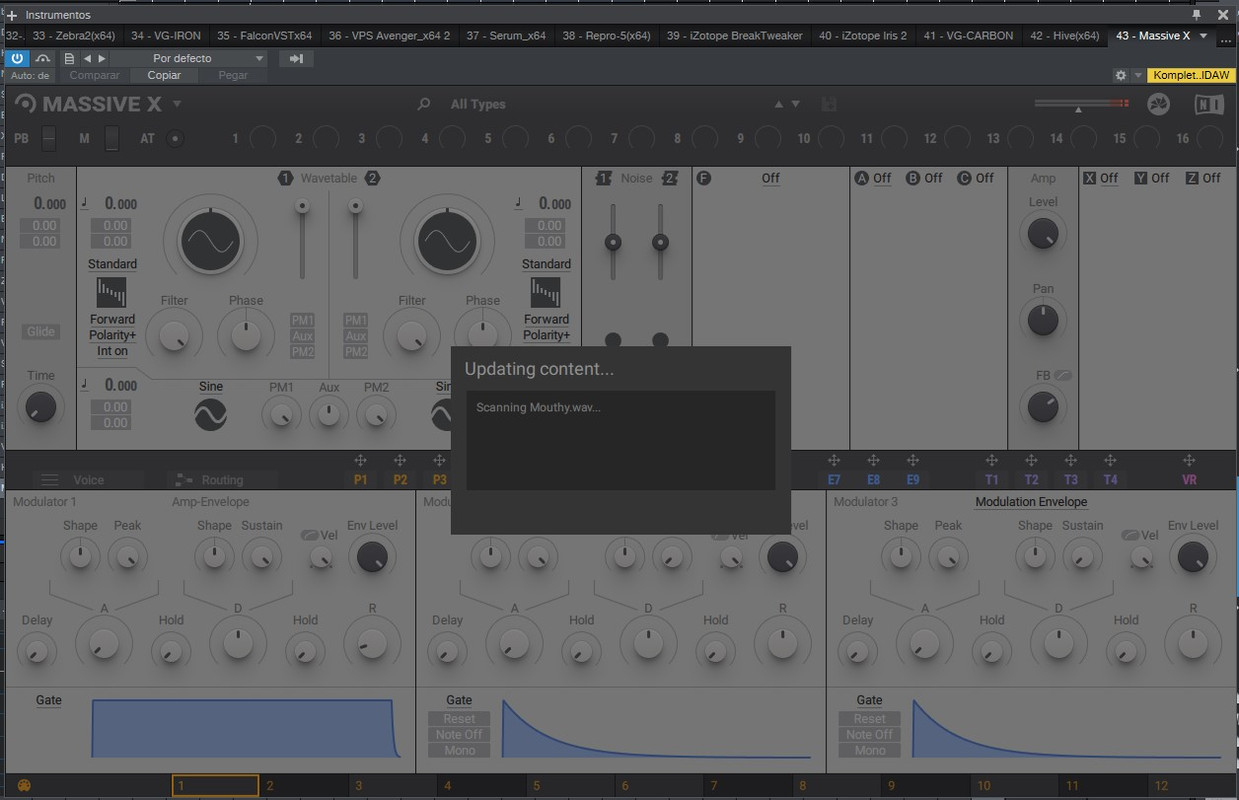Viewport: 1239px width, 800px height.
Task: Click the preset search magnifier icon
Action: [x=424, y=104]
